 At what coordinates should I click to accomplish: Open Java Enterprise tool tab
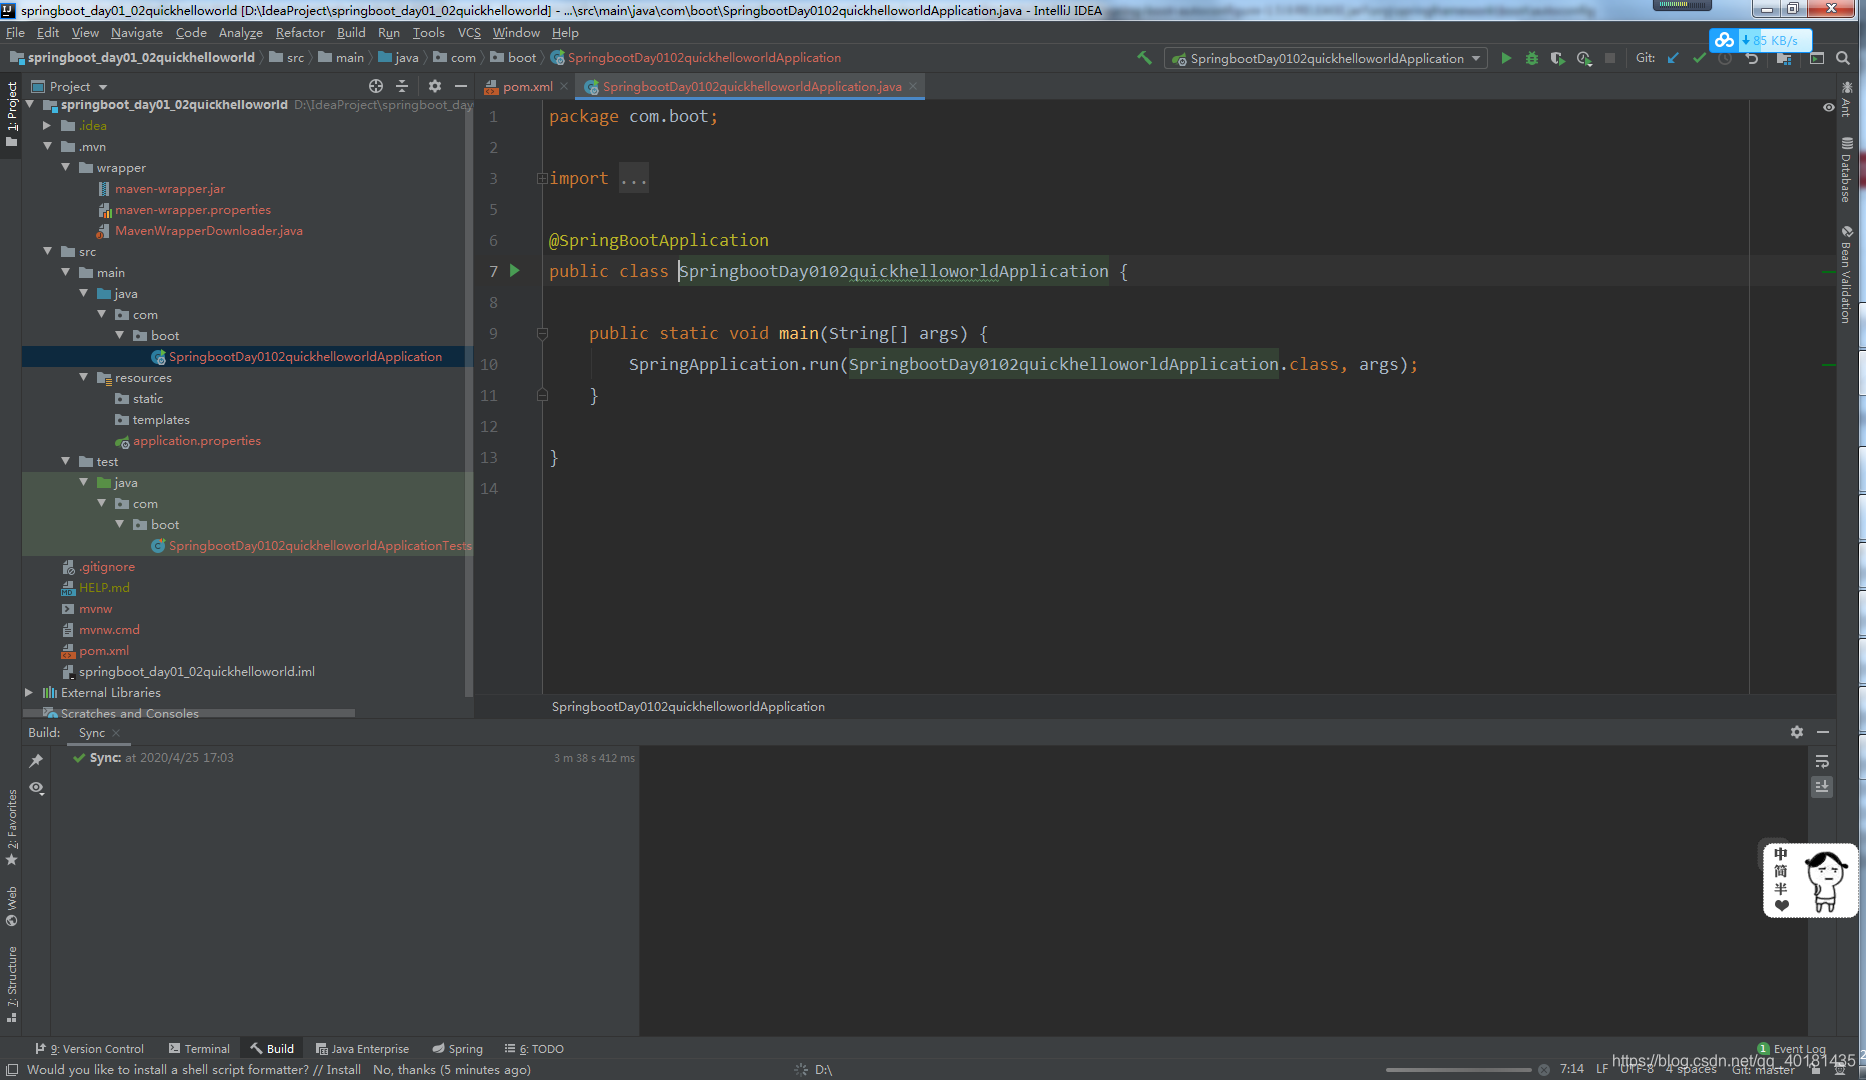pyautogui.click(x=362, y=1049)
